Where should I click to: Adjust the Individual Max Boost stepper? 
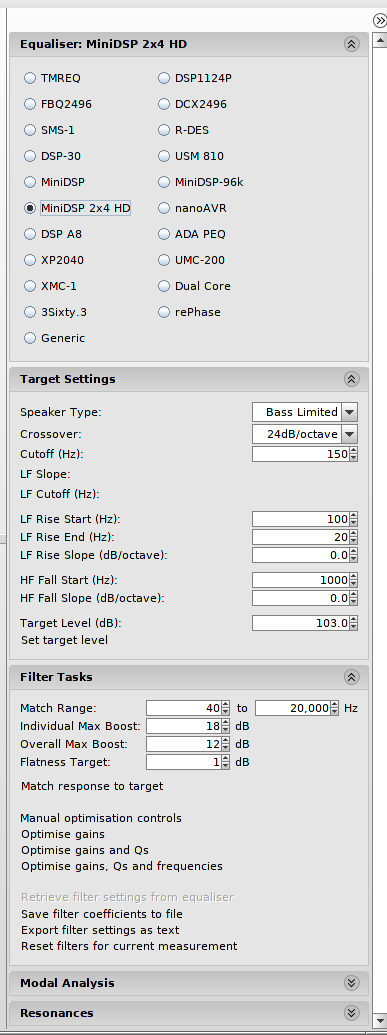225,726
